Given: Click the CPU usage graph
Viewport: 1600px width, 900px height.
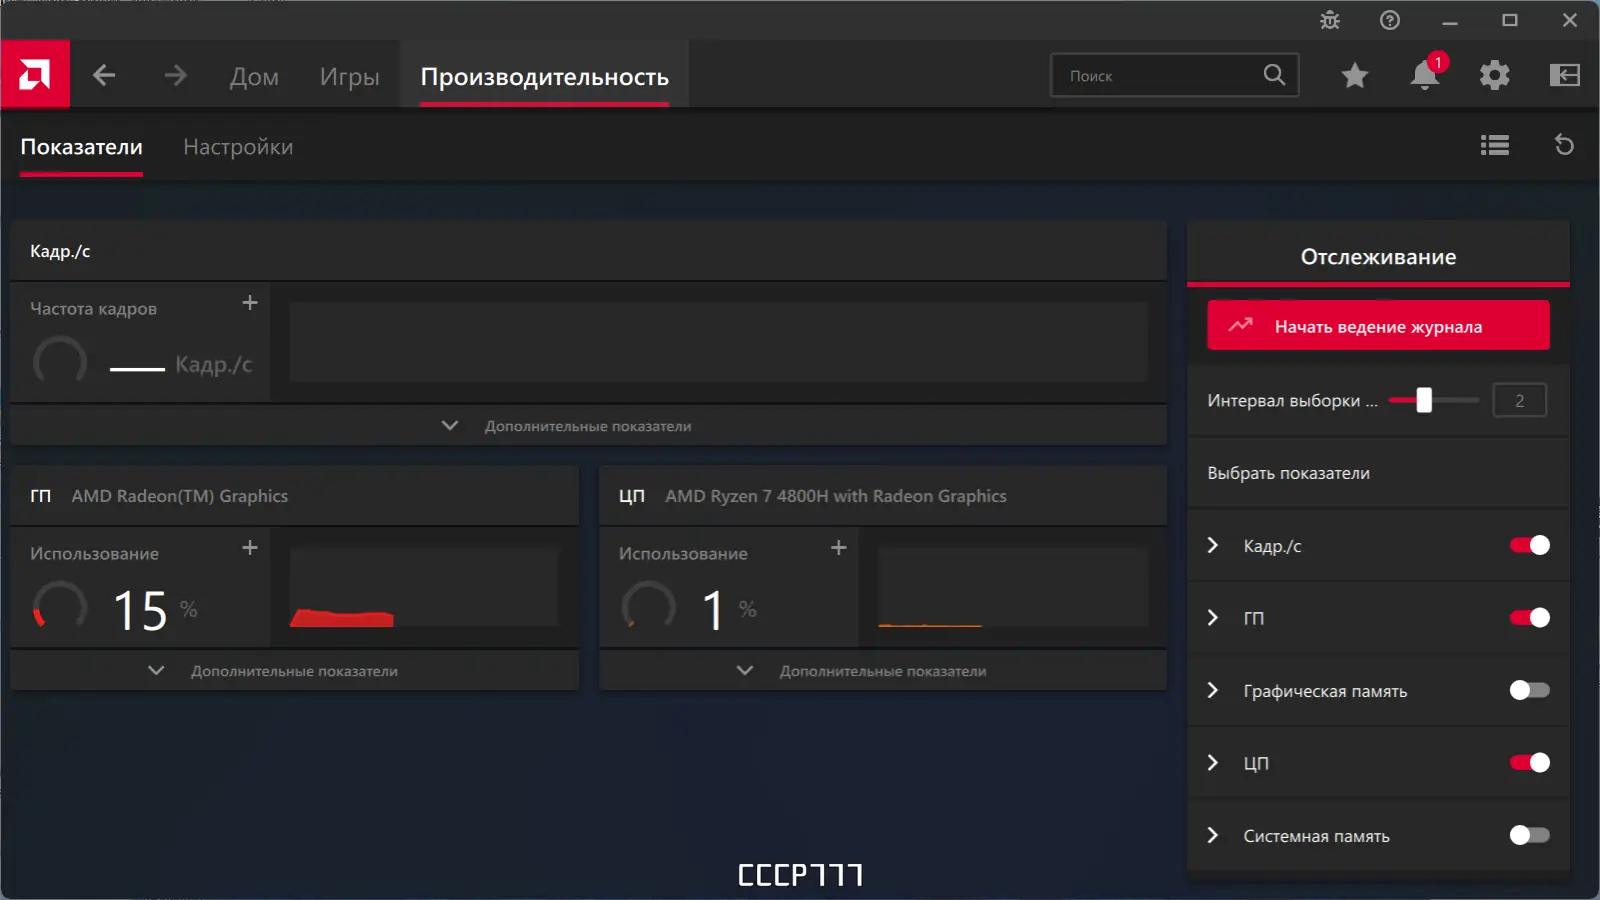Looking at the screenshot, I should pos(1012,587).
